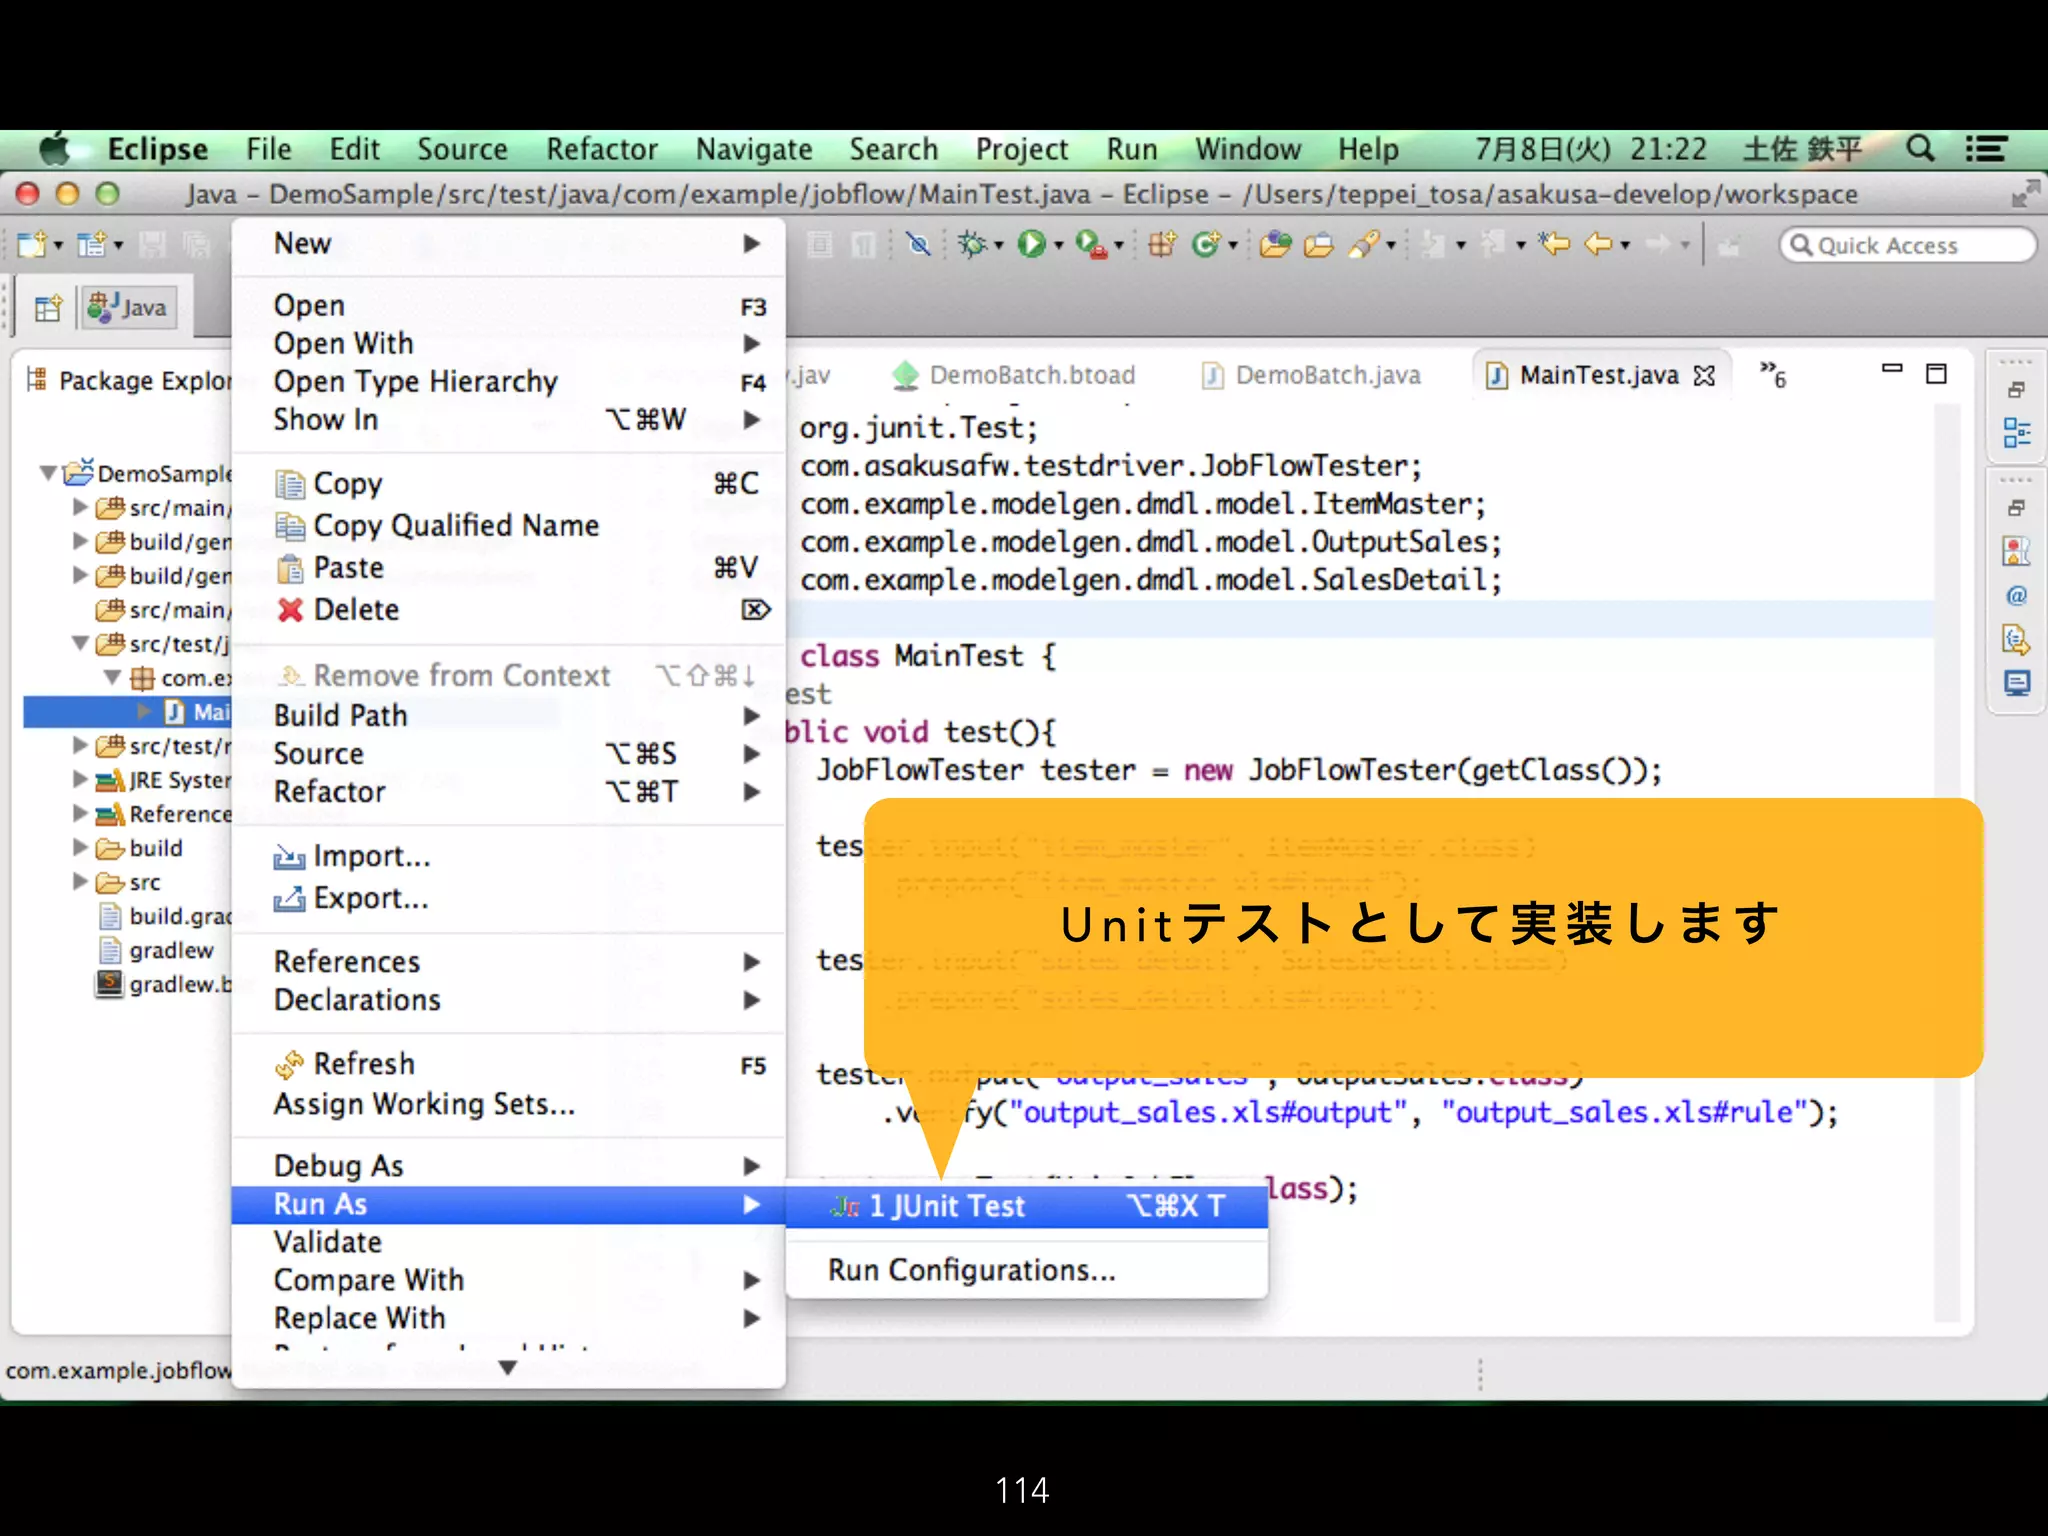Show hidden editor tabs list
Viewport: 2048px width, 1536px height.
point(1773,374)
